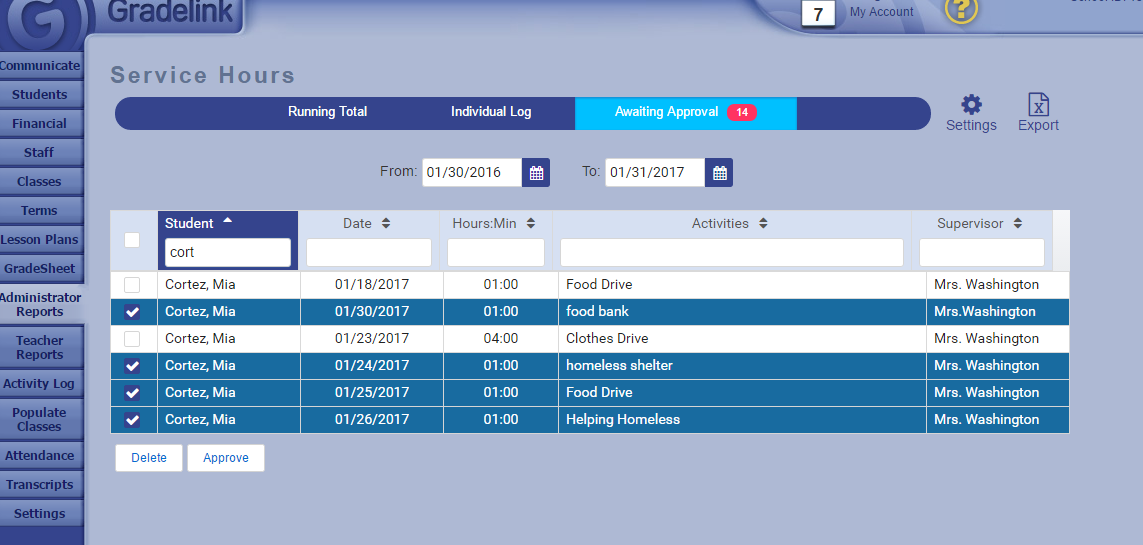Uncheck the food bank row checkbox
The height and width of the screenshot is (545, 1143).
point(132,312)
